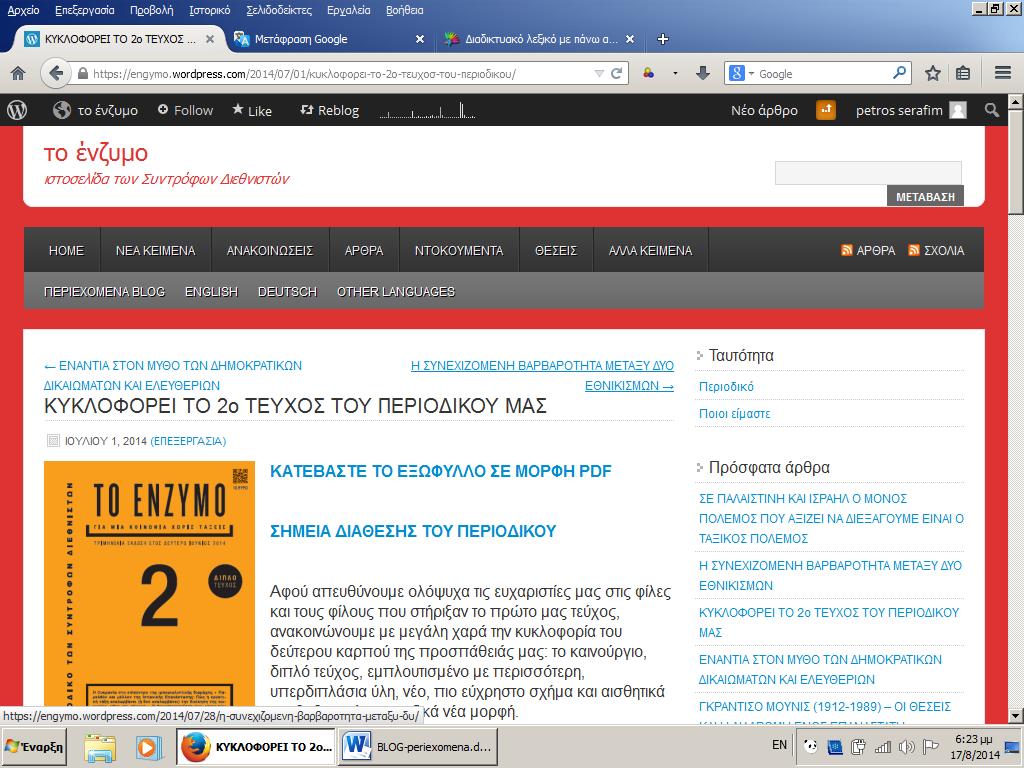Open the petros serafim account menu
Viewport: 1024px width, 768px height.
point(910,110)
